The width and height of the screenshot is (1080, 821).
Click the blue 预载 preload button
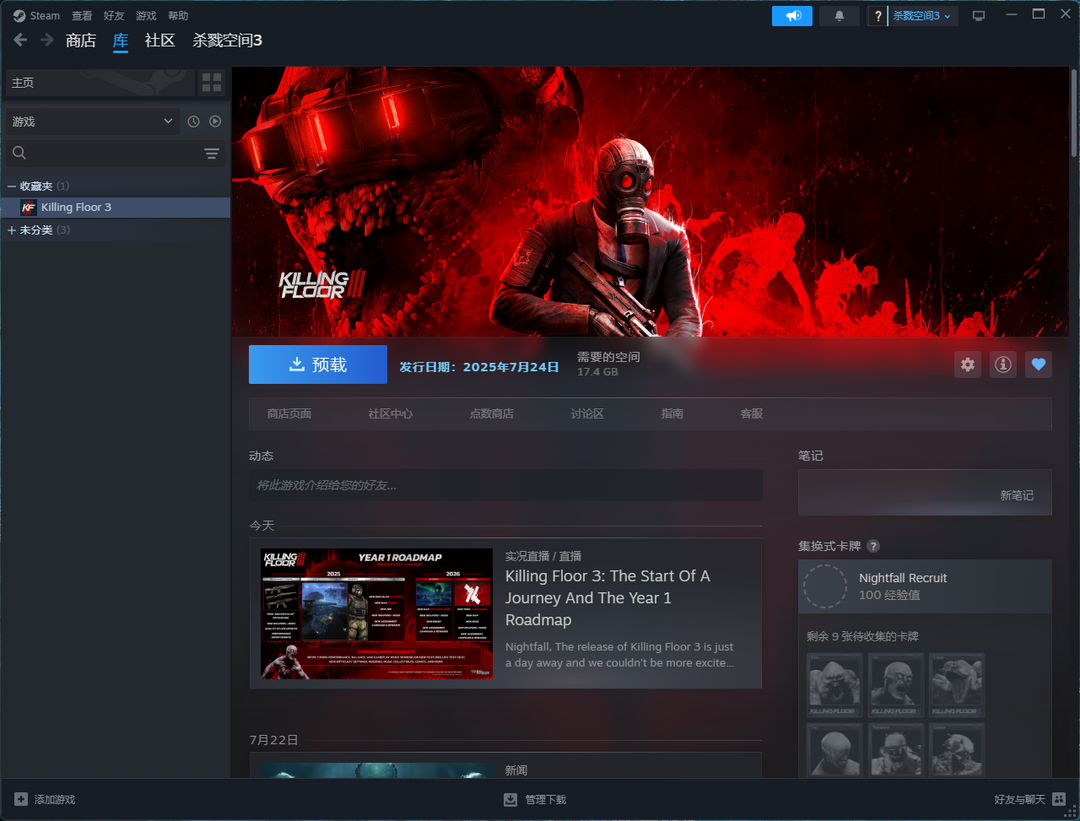pyautogui.click(x=318, y=364)
